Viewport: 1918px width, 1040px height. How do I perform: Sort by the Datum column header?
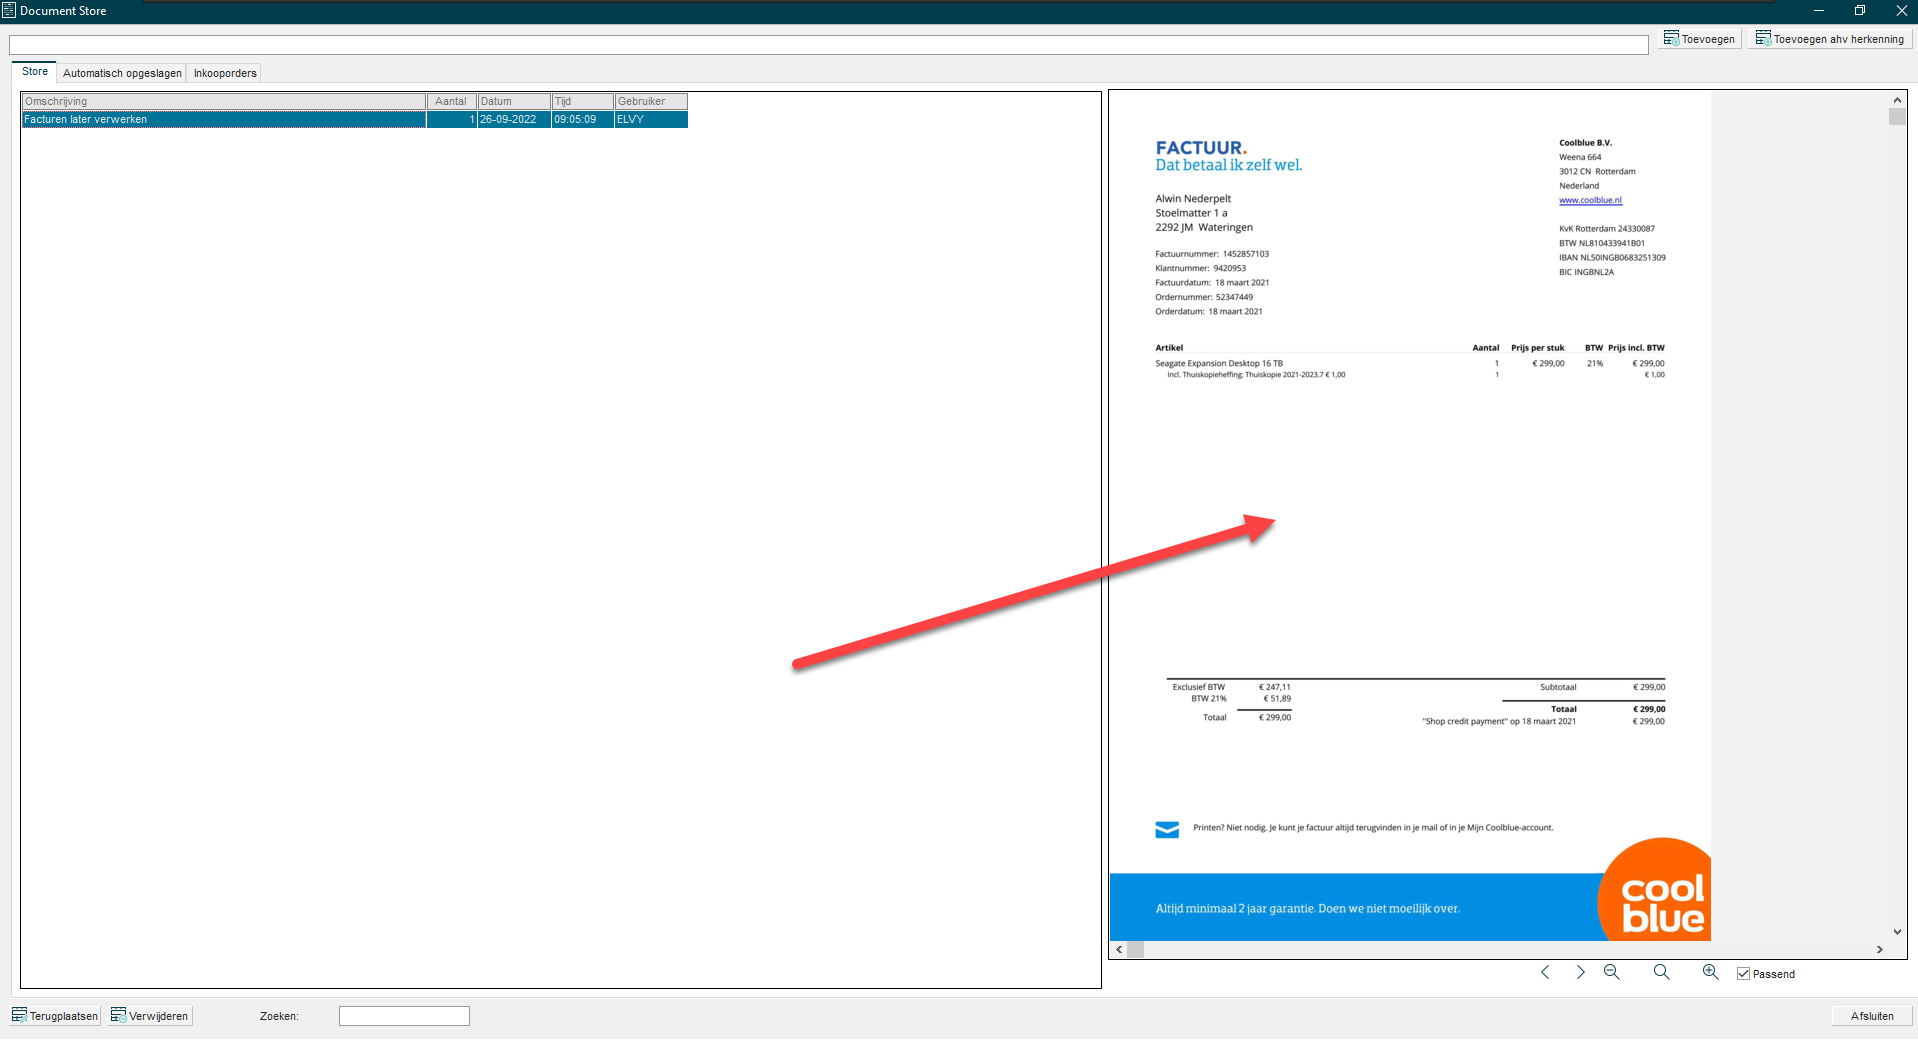coord(514,101)
